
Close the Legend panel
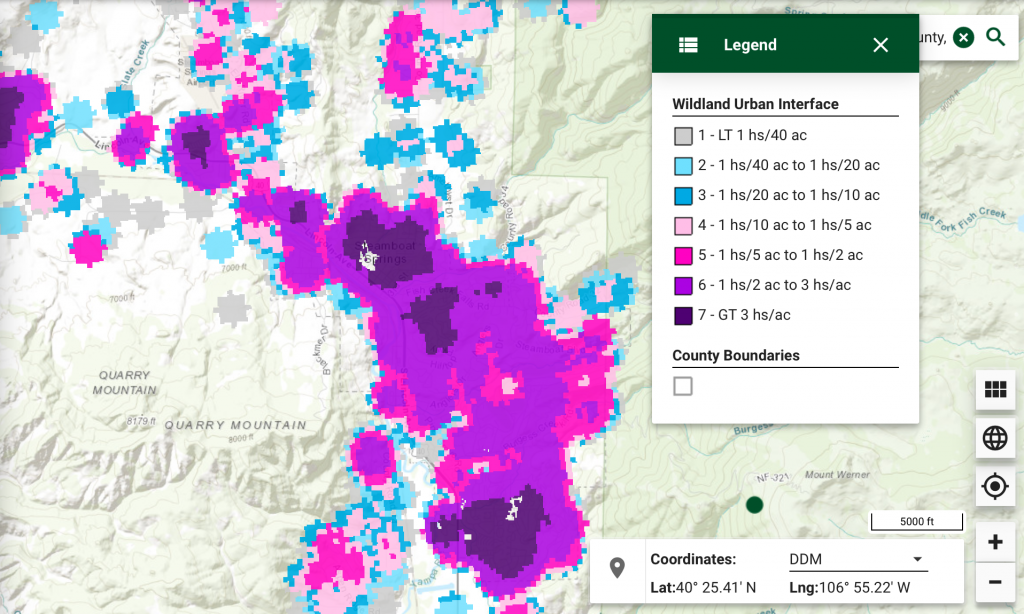[x=880, y=44]
